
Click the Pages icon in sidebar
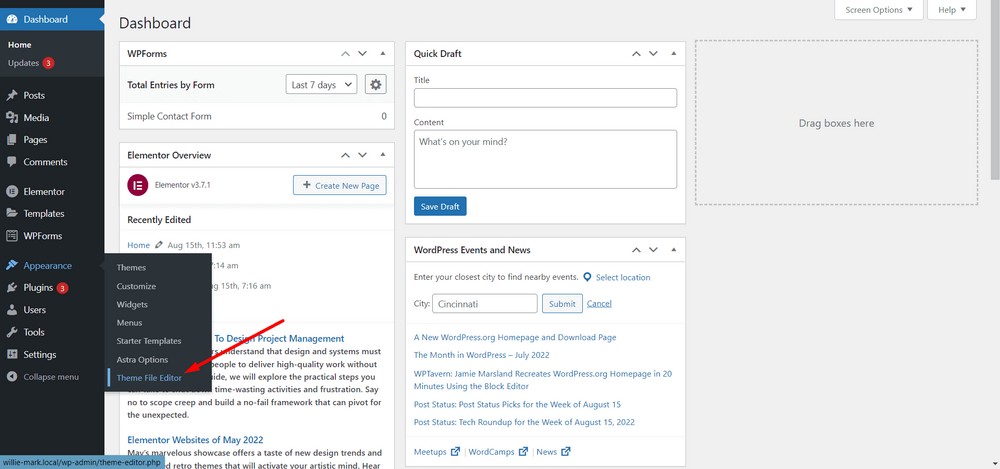coord(11,140)
